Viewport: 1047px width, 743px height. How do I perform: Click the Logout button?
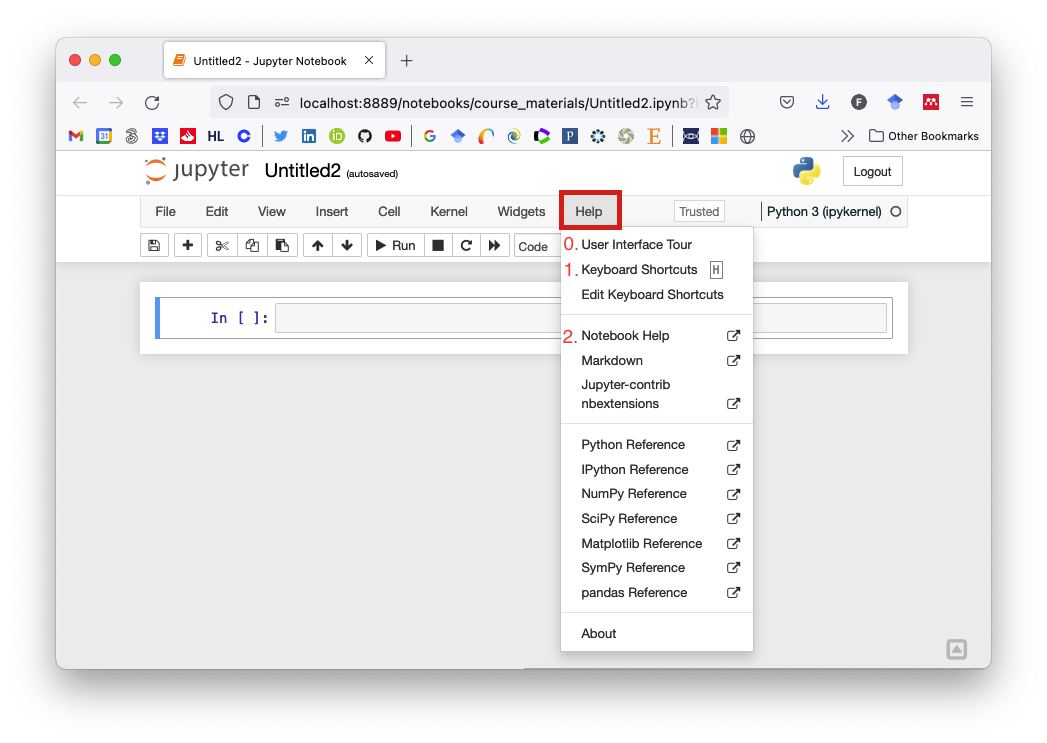pyautogui.click(x=872, y=172)
